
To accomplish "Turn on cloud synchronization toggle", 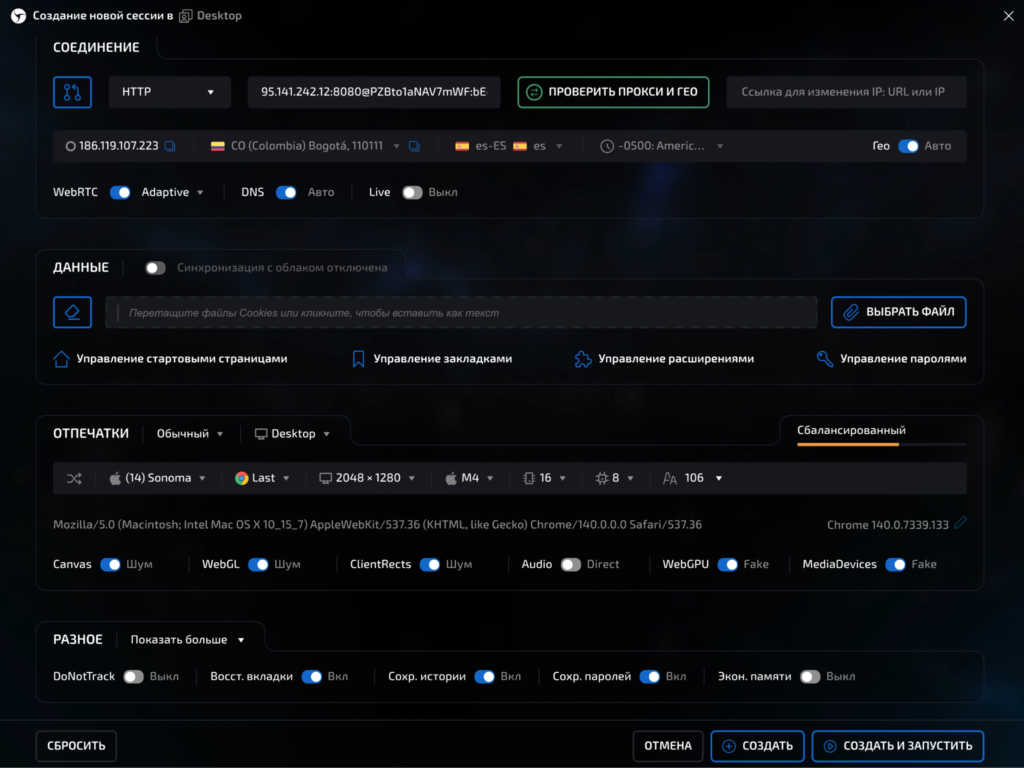I will [x=155, y=268].
